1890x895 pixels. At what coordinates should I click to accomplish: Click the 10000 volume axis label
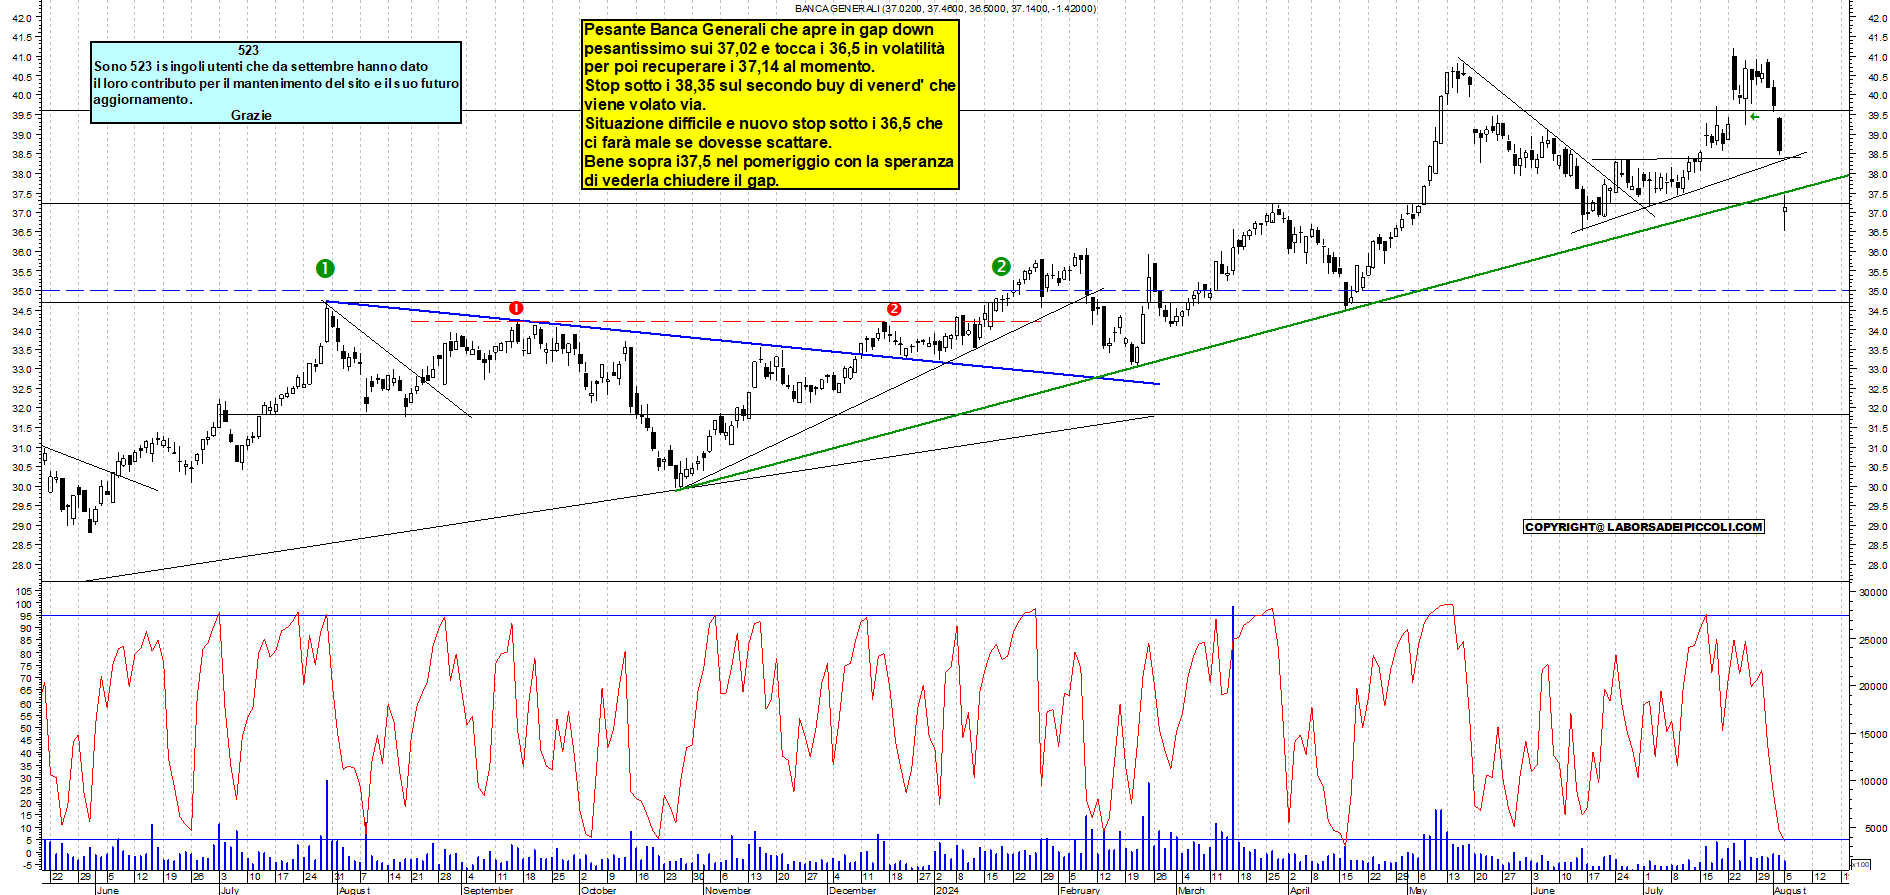[1873, 782]
